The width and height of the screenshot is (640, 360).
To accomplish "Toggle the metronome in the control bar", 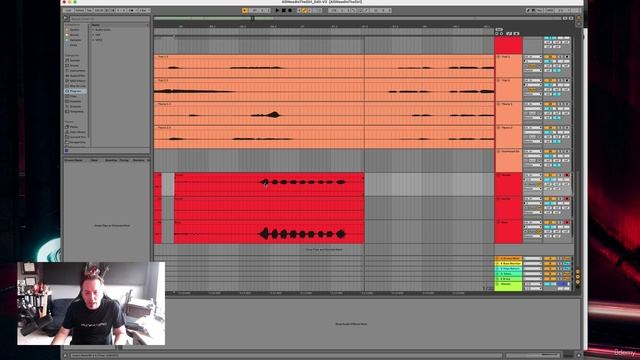I will 131,10.
